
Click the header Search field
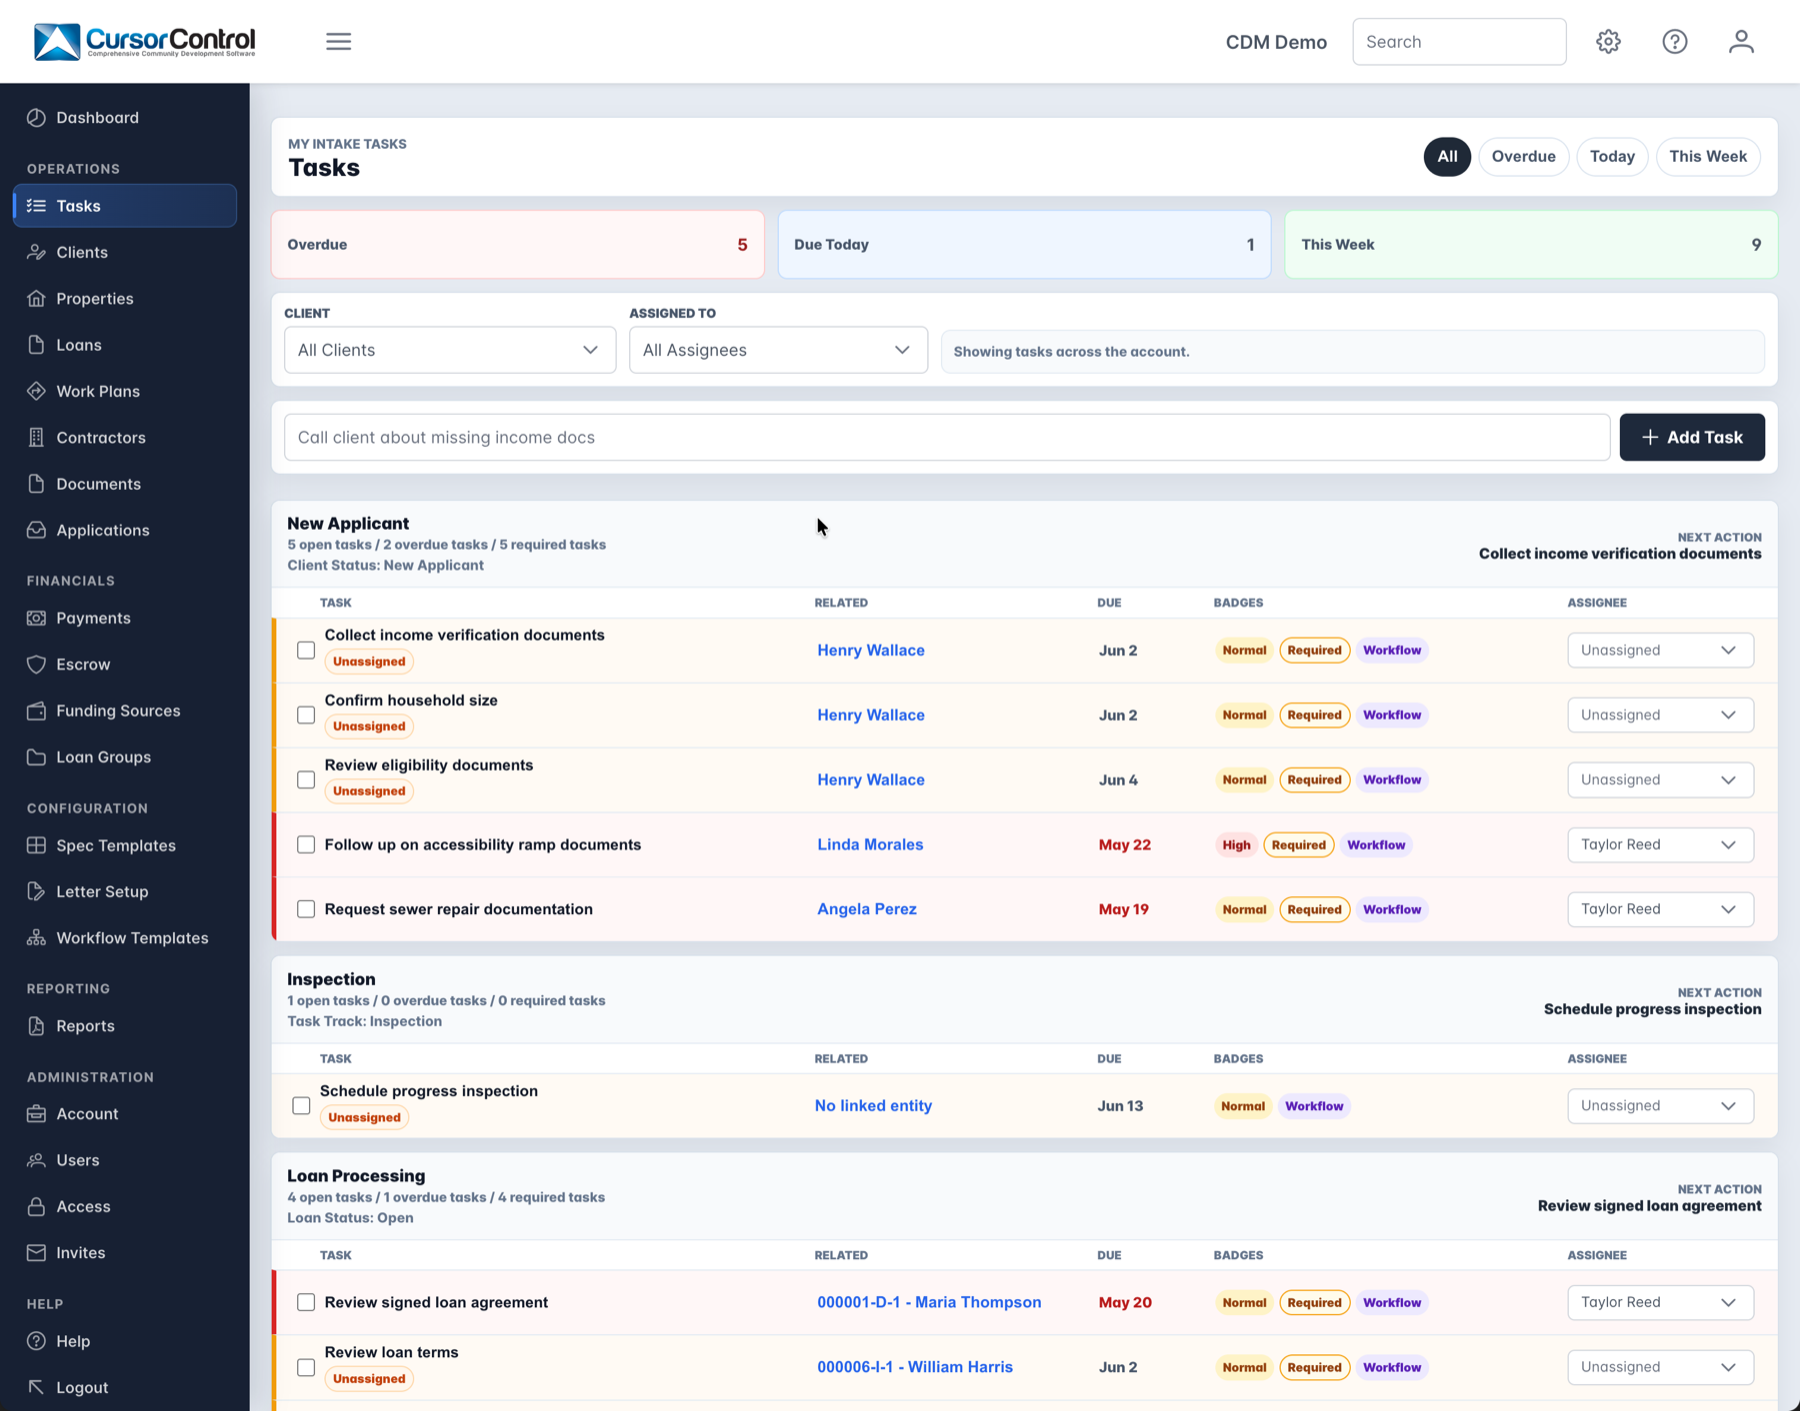point(1459,41)
